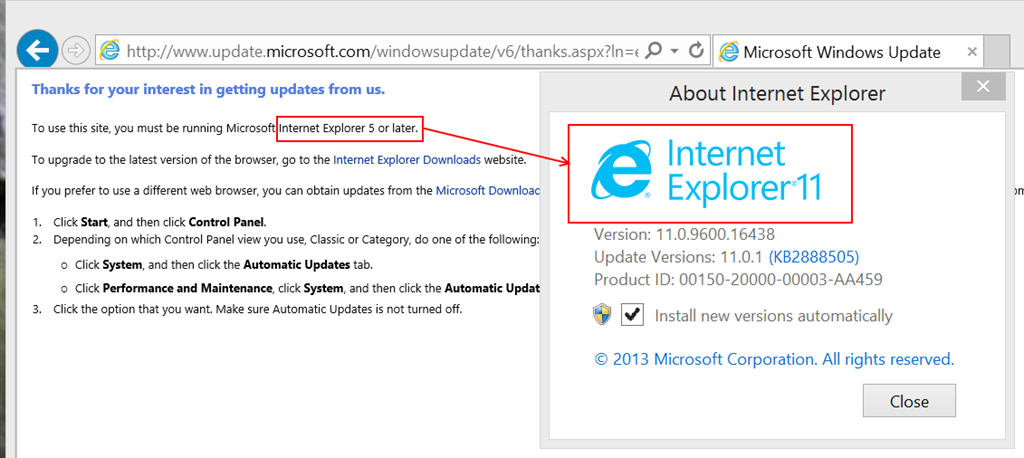Viewport: 1024px width, 458px height.
Task: Click the 2013 Microsoft Corporation copyright link
Action: pyautogui.click(x=775, y=359)
